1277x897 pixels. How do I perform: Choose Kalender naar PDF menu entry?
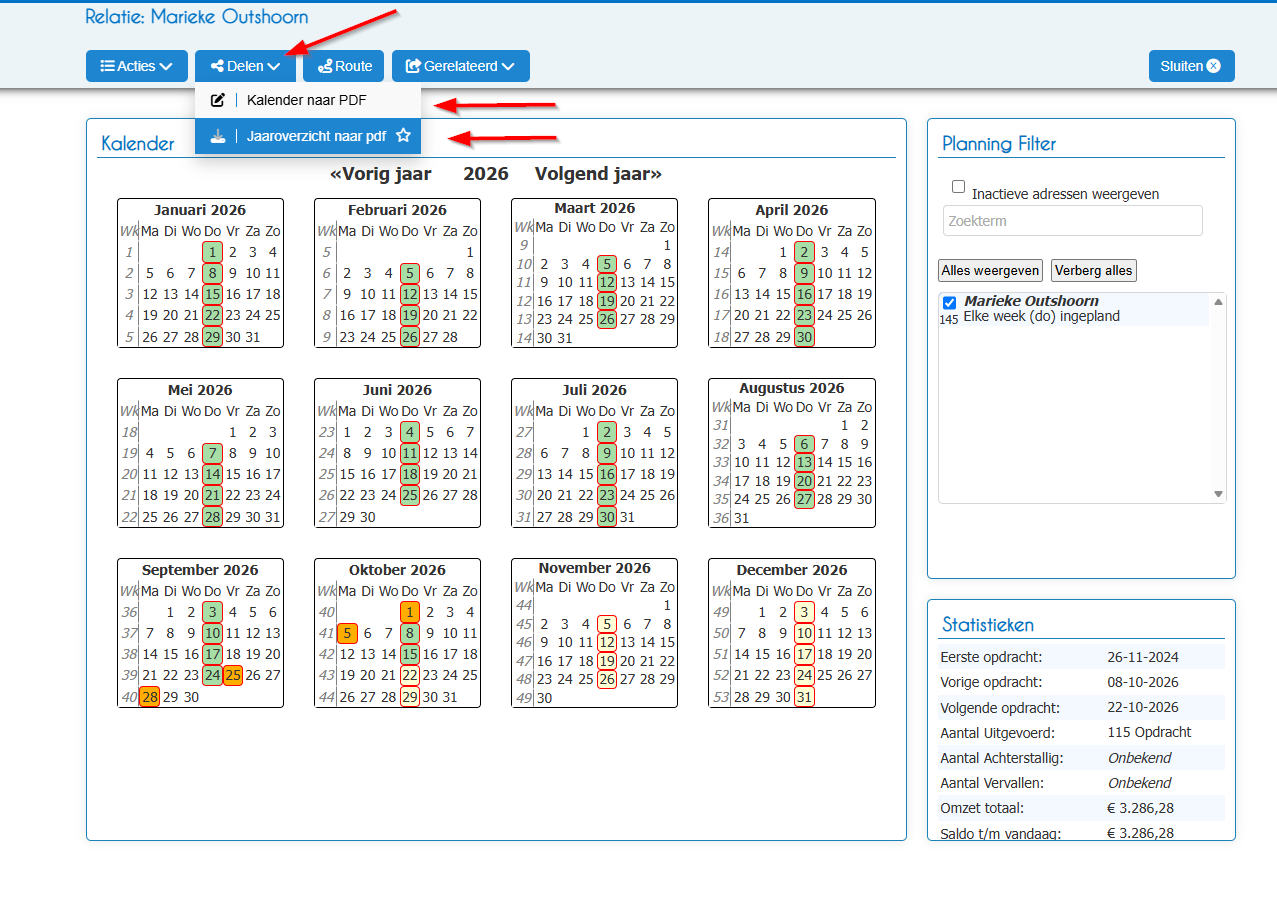coord(308,100)
